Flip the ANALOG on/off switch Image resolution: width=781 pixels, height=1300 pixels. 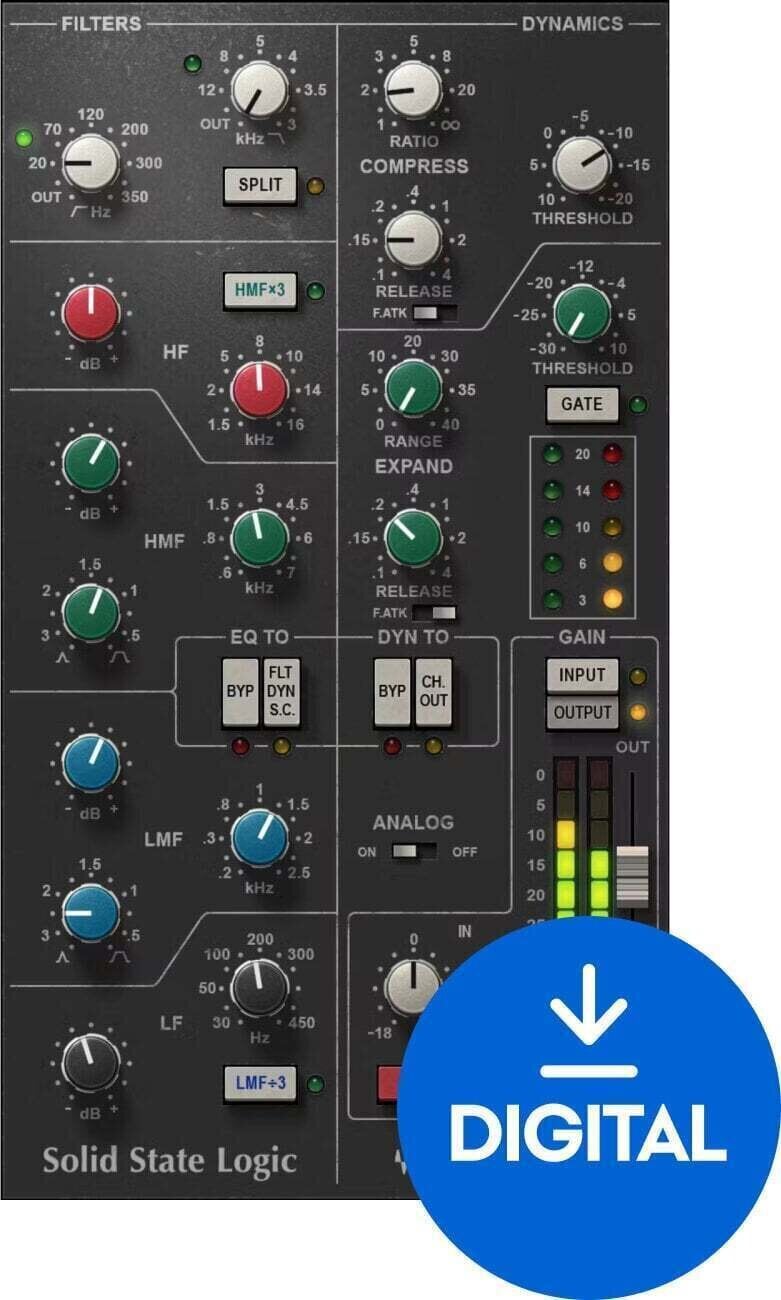(x=414, y=852)
